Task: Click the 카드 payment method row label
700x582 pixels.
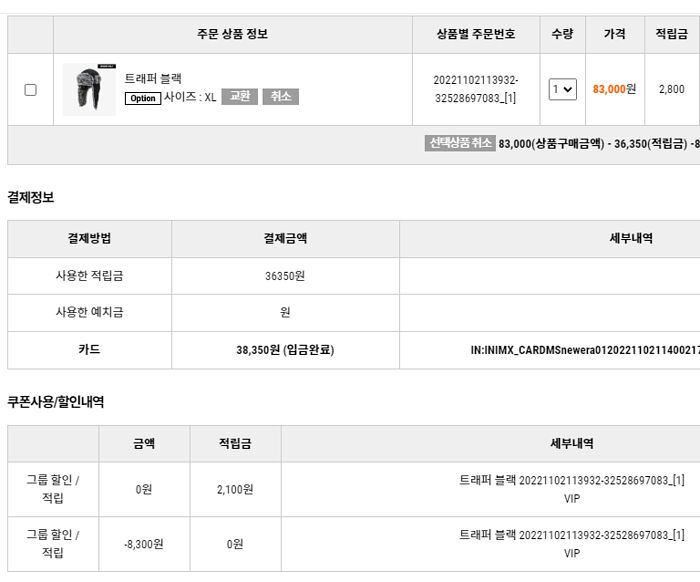Action: click(89, 350)
